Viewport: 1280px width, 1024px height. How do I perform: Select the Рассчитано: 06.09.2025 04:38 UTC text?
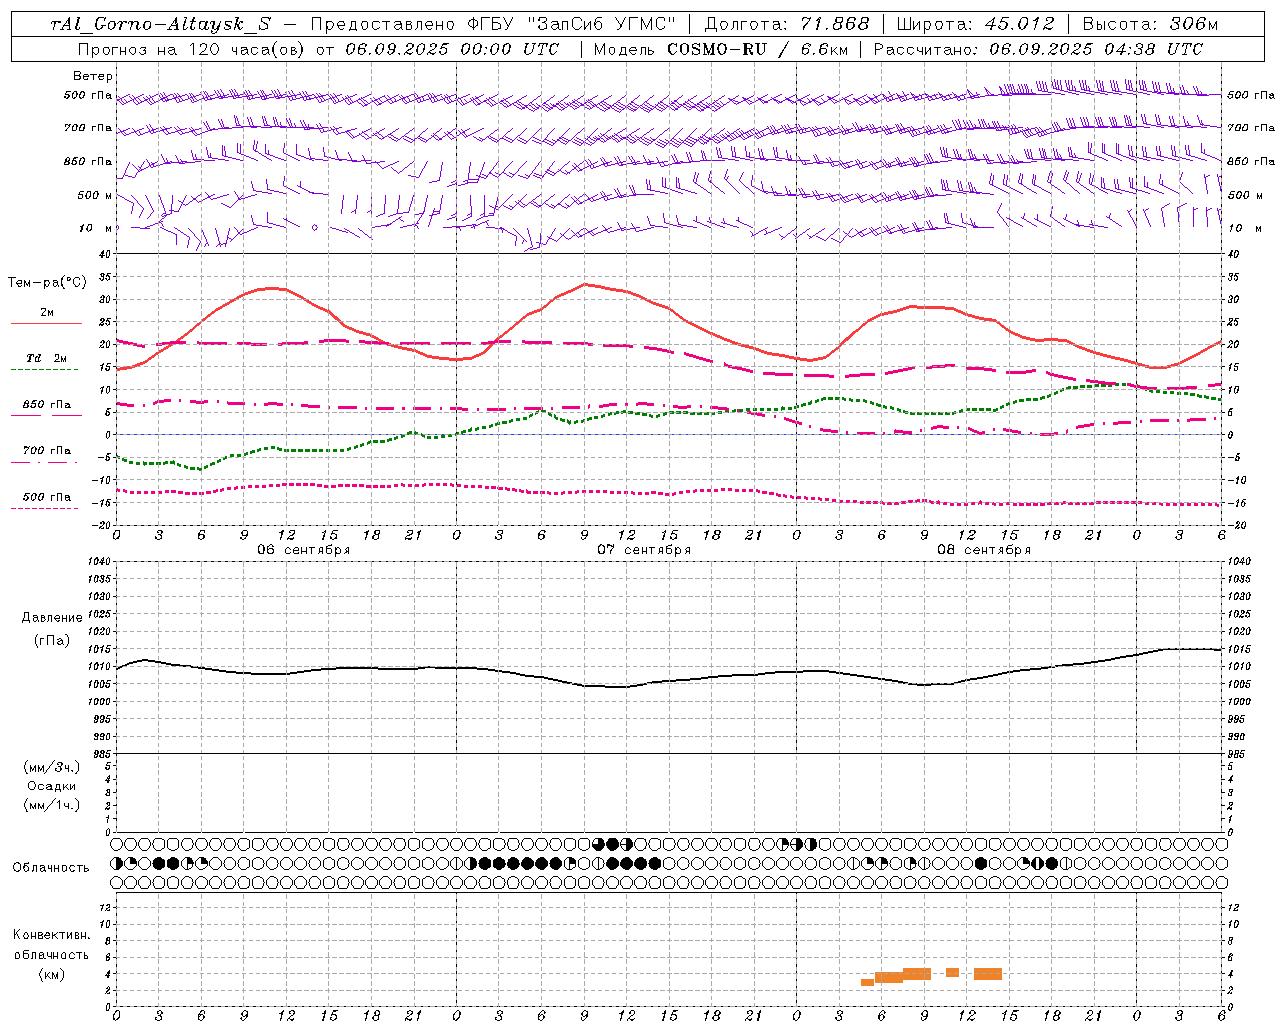1038,49
